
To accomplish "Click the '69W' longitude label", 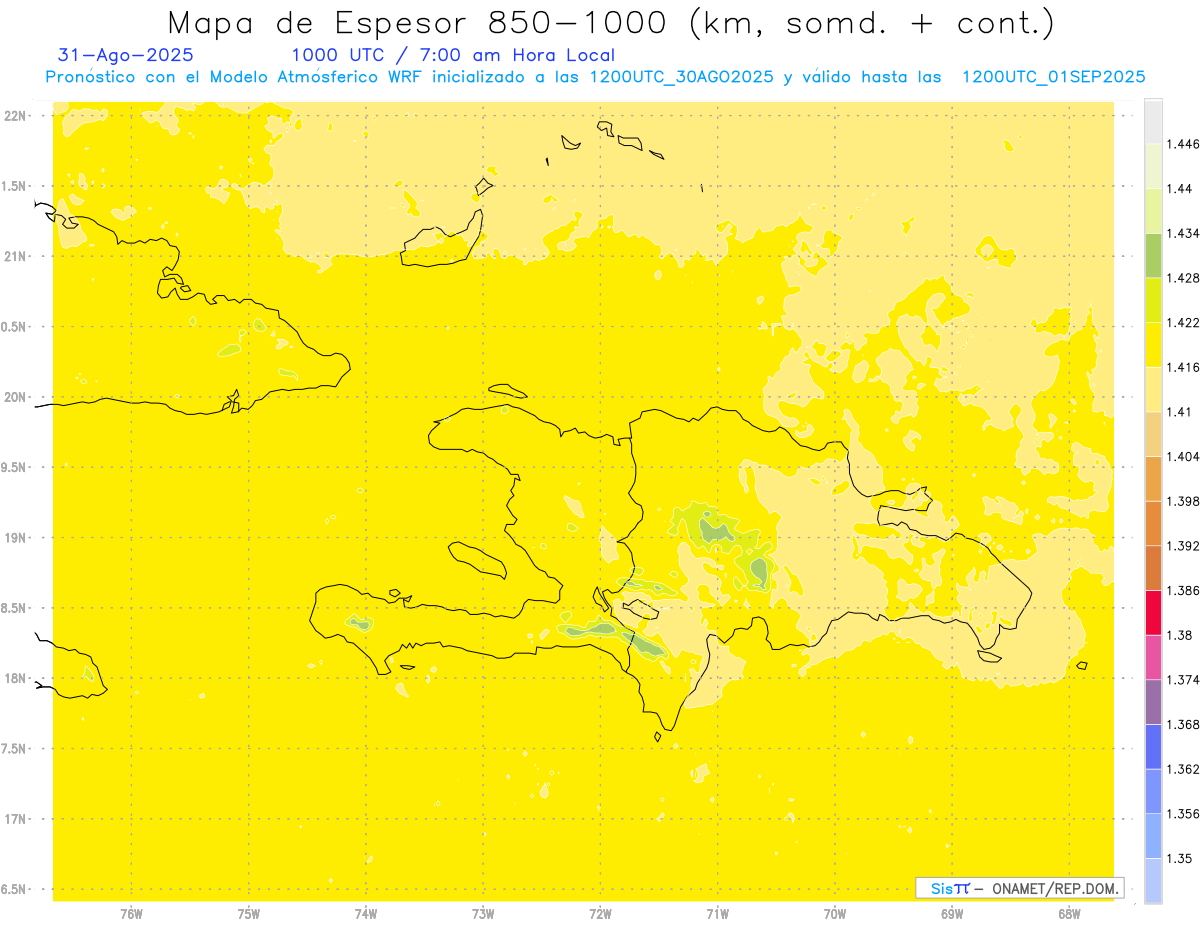I will click(952, 914).
